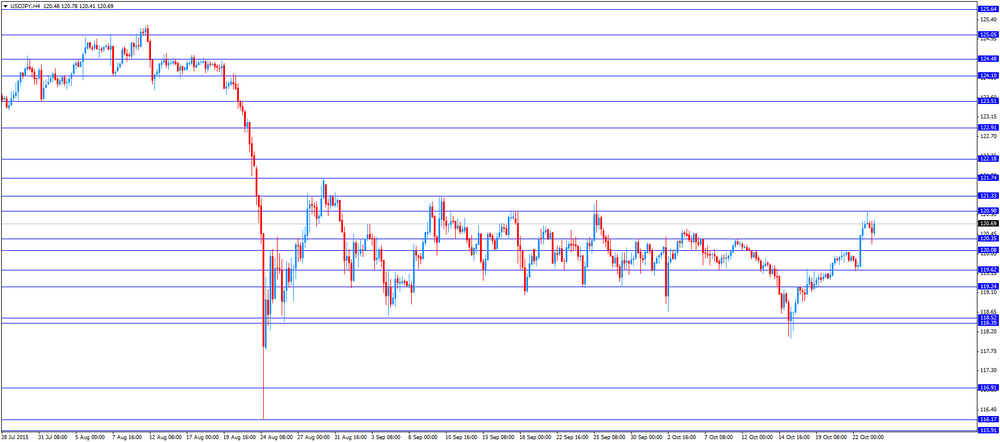Click the 30 Sep 00:00 time label
This screenshot has height=442, width=1000.
(647, 438)
